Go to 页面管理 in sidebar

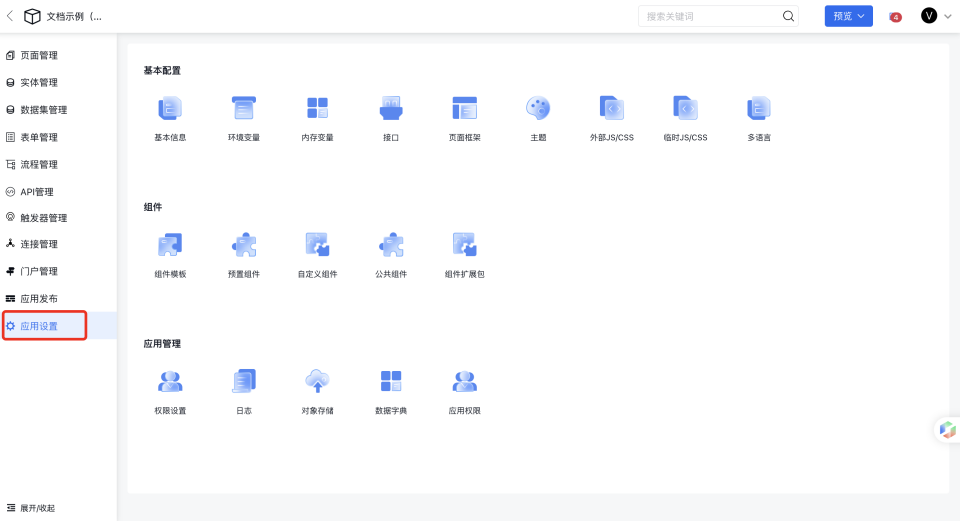pyautogui.click(x=39, y=55)
